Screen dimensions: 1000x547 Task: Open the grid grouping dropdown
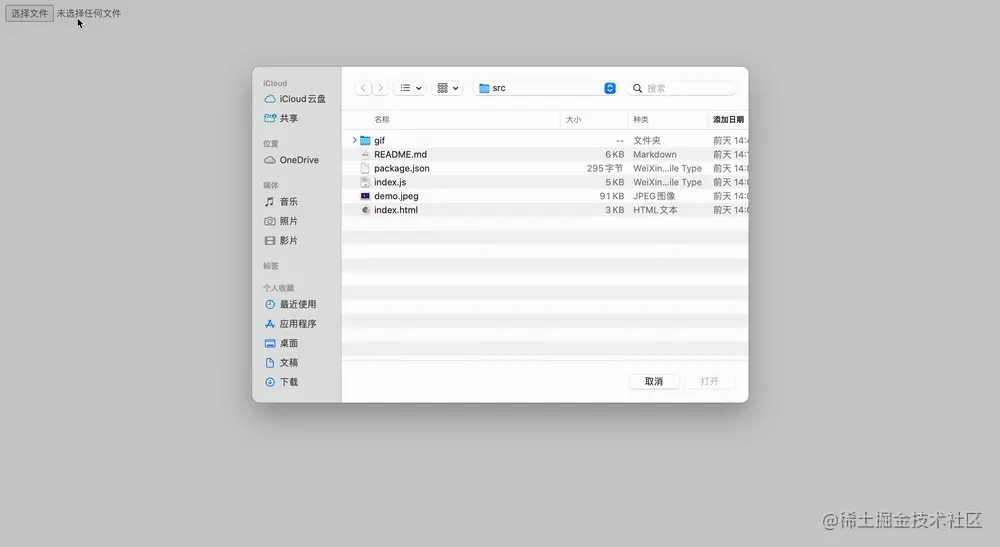(447, 88)
